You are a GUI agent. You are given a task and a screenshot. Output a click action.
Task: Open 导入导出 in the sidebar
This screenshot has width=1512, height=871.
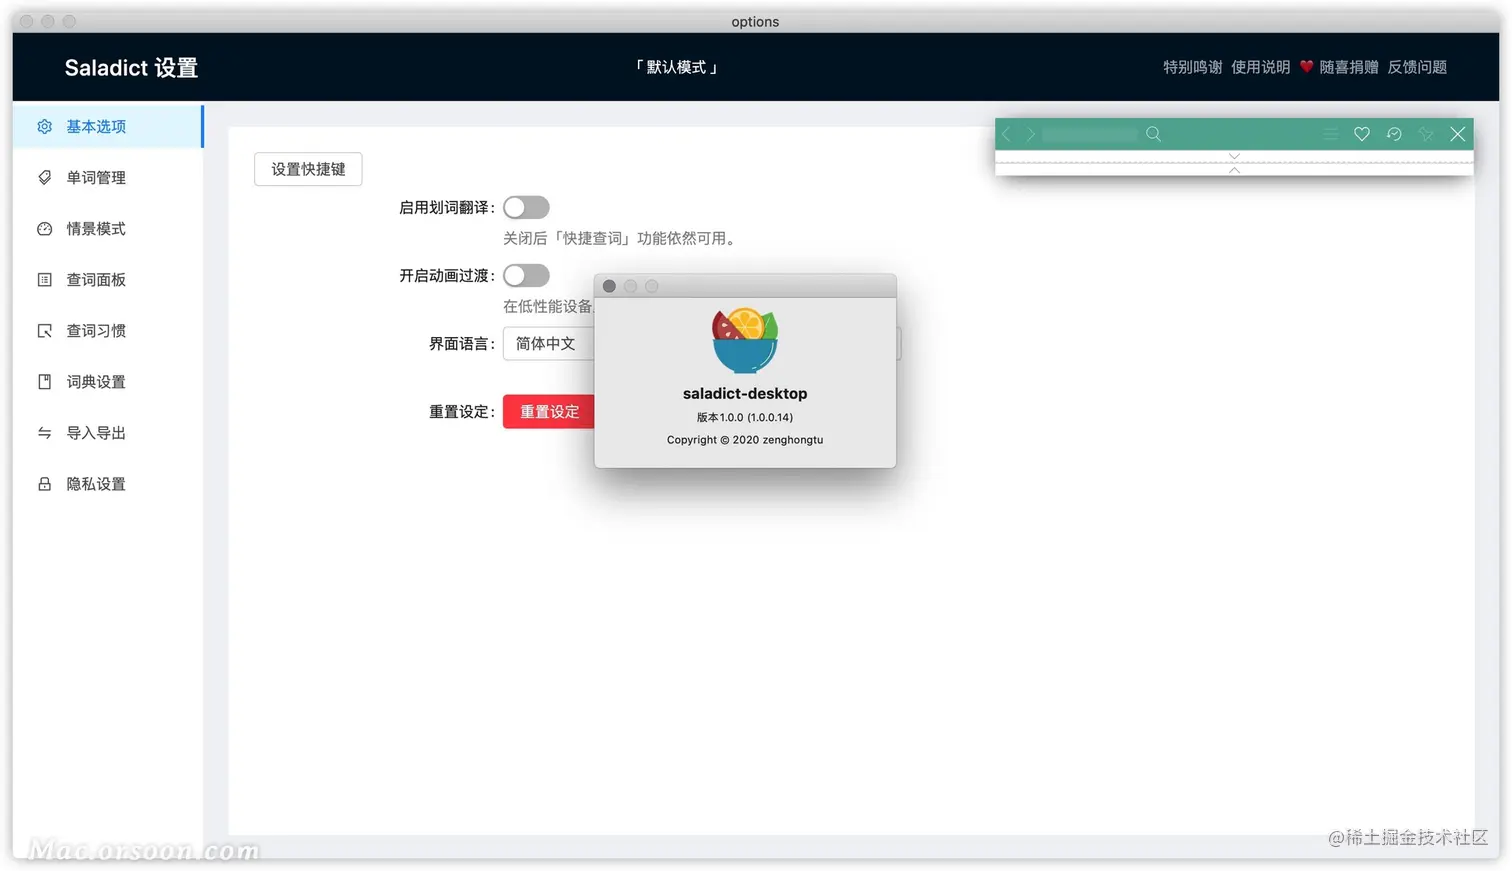[x=108, y=433]
